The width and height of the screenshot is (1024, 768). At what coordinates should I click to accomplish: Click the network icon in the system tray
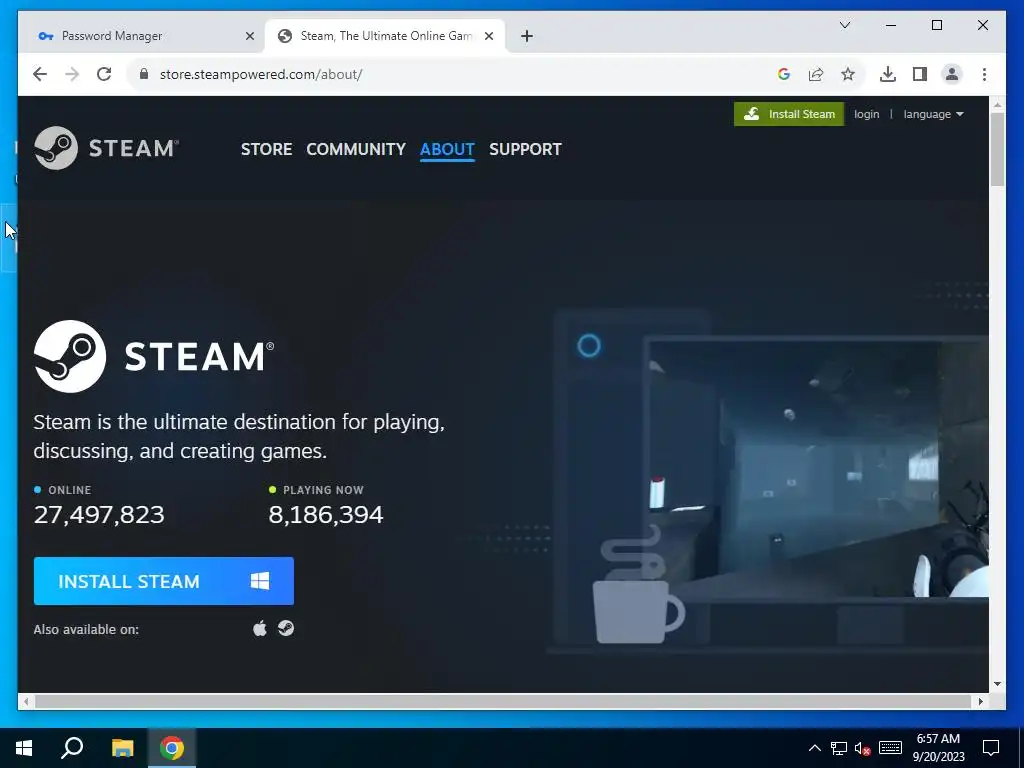tap(839, 748)
